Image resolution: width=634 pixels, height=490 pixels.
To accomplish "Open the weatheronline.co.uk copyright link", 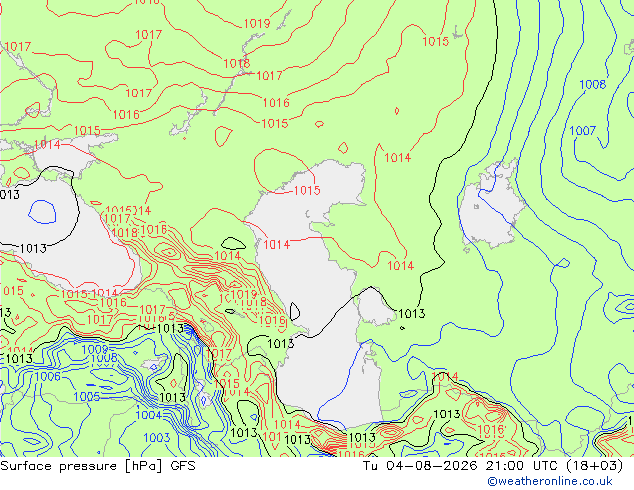I will pos(550,481).
